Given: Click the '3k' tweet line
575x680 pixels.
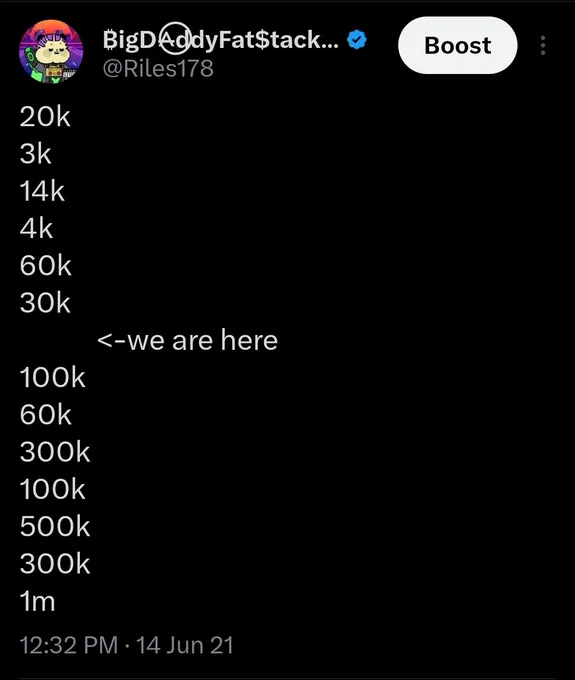Looking at the screenshot, I should [35, 154].
